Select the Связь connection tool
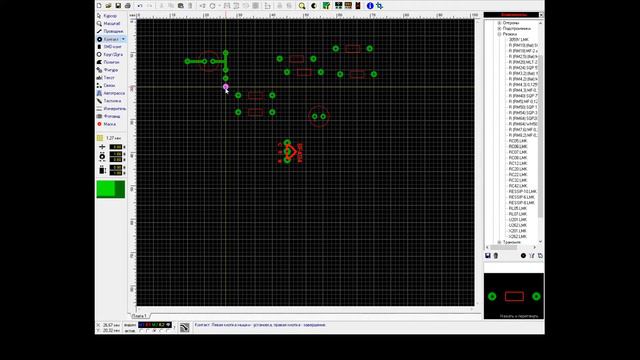Screen dimensions: 640x360 click(x=111, y=85)
